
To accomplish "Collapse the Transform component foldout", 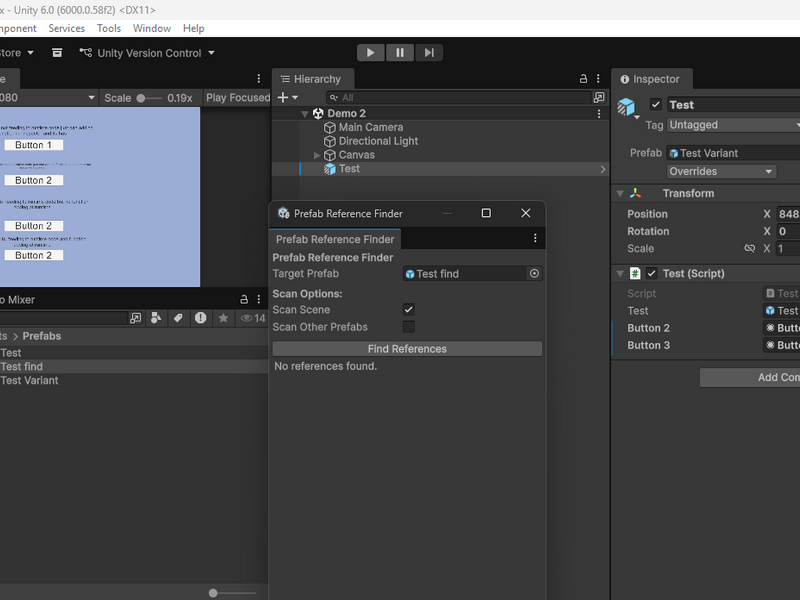I will pyautogui.click(x=620, y=193).
